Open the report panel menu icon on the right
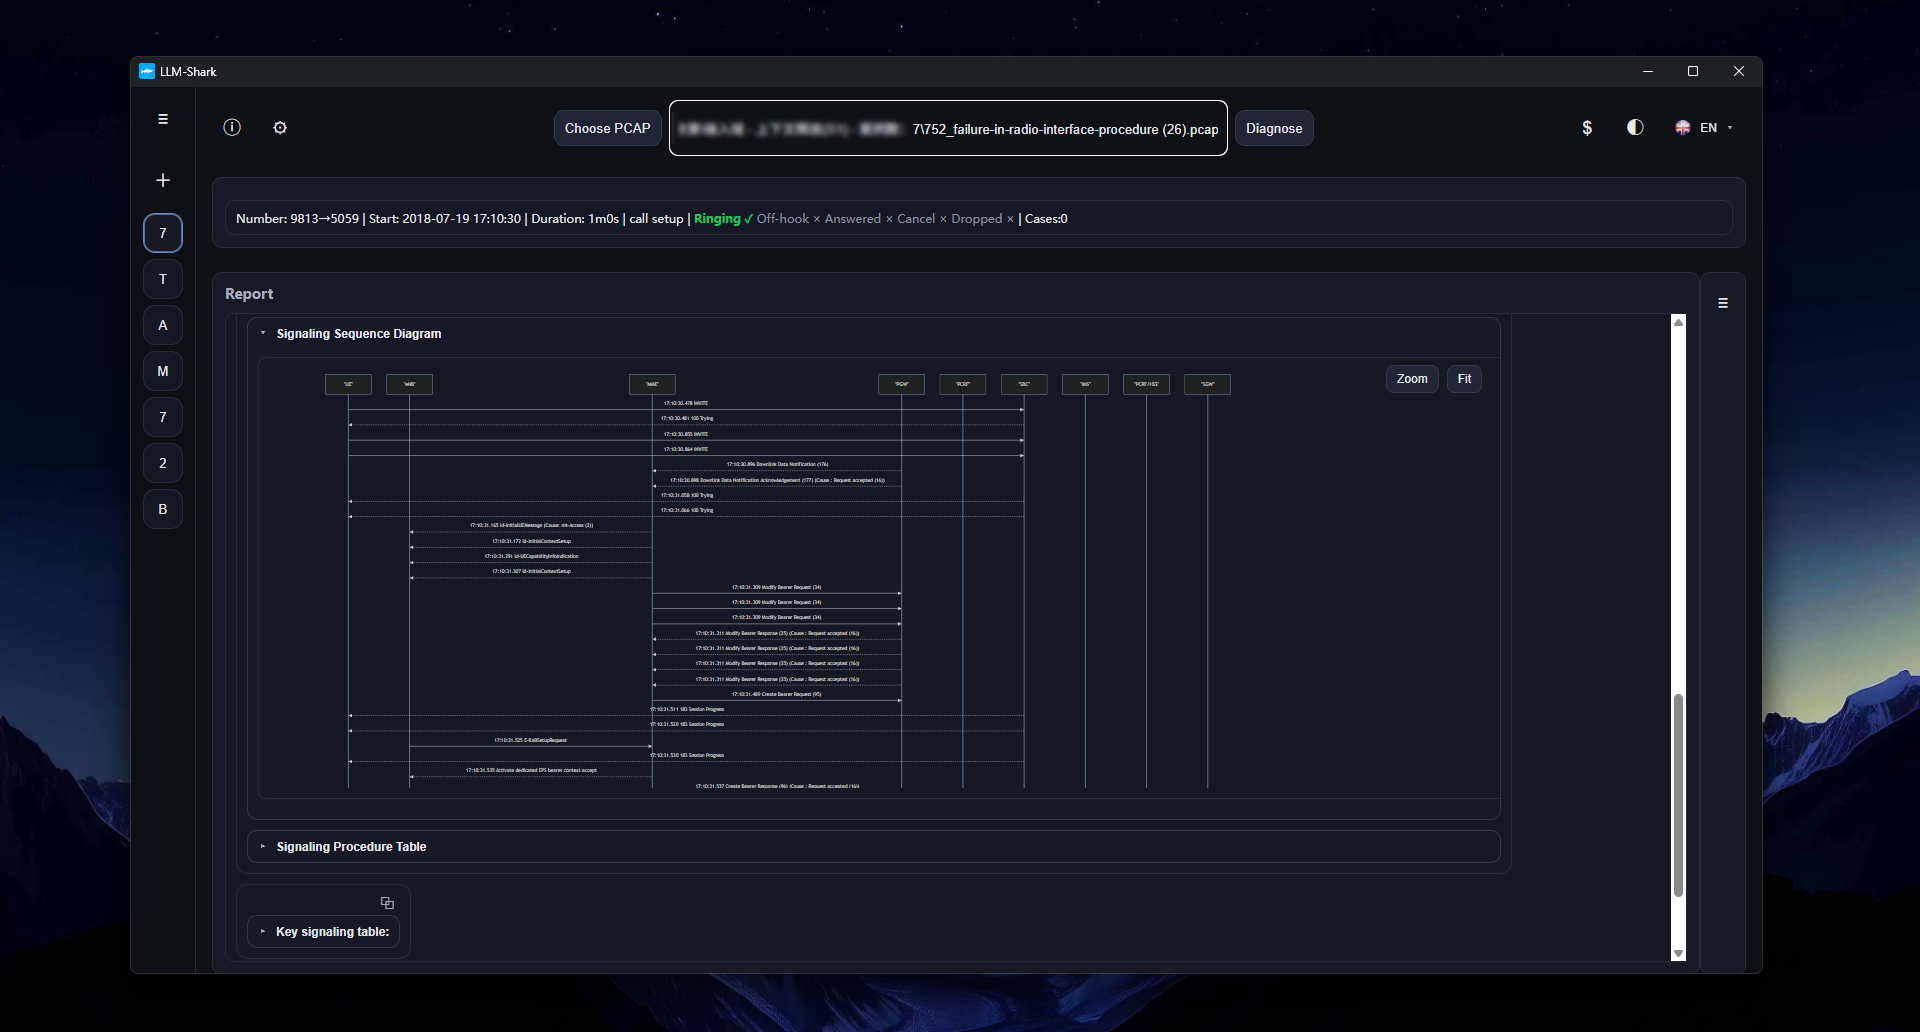 pos(1723,303)
